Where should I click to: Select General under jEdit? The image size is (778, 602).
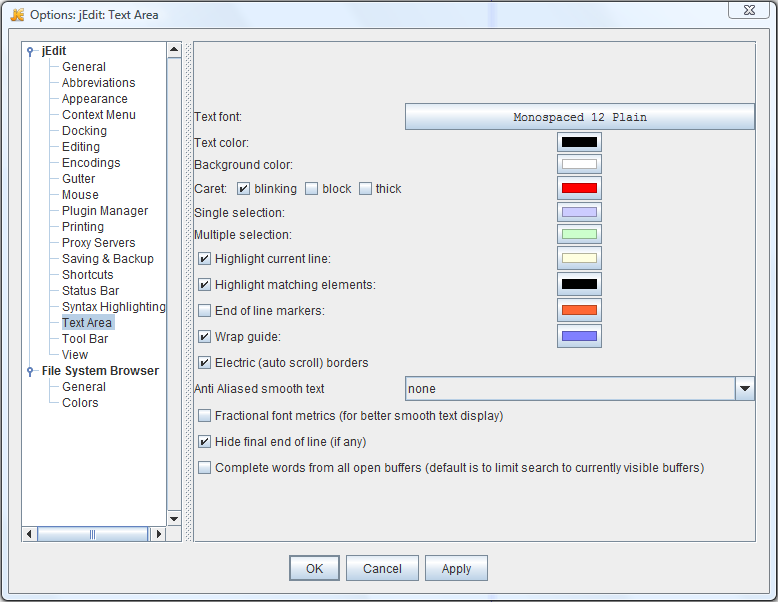84,67
